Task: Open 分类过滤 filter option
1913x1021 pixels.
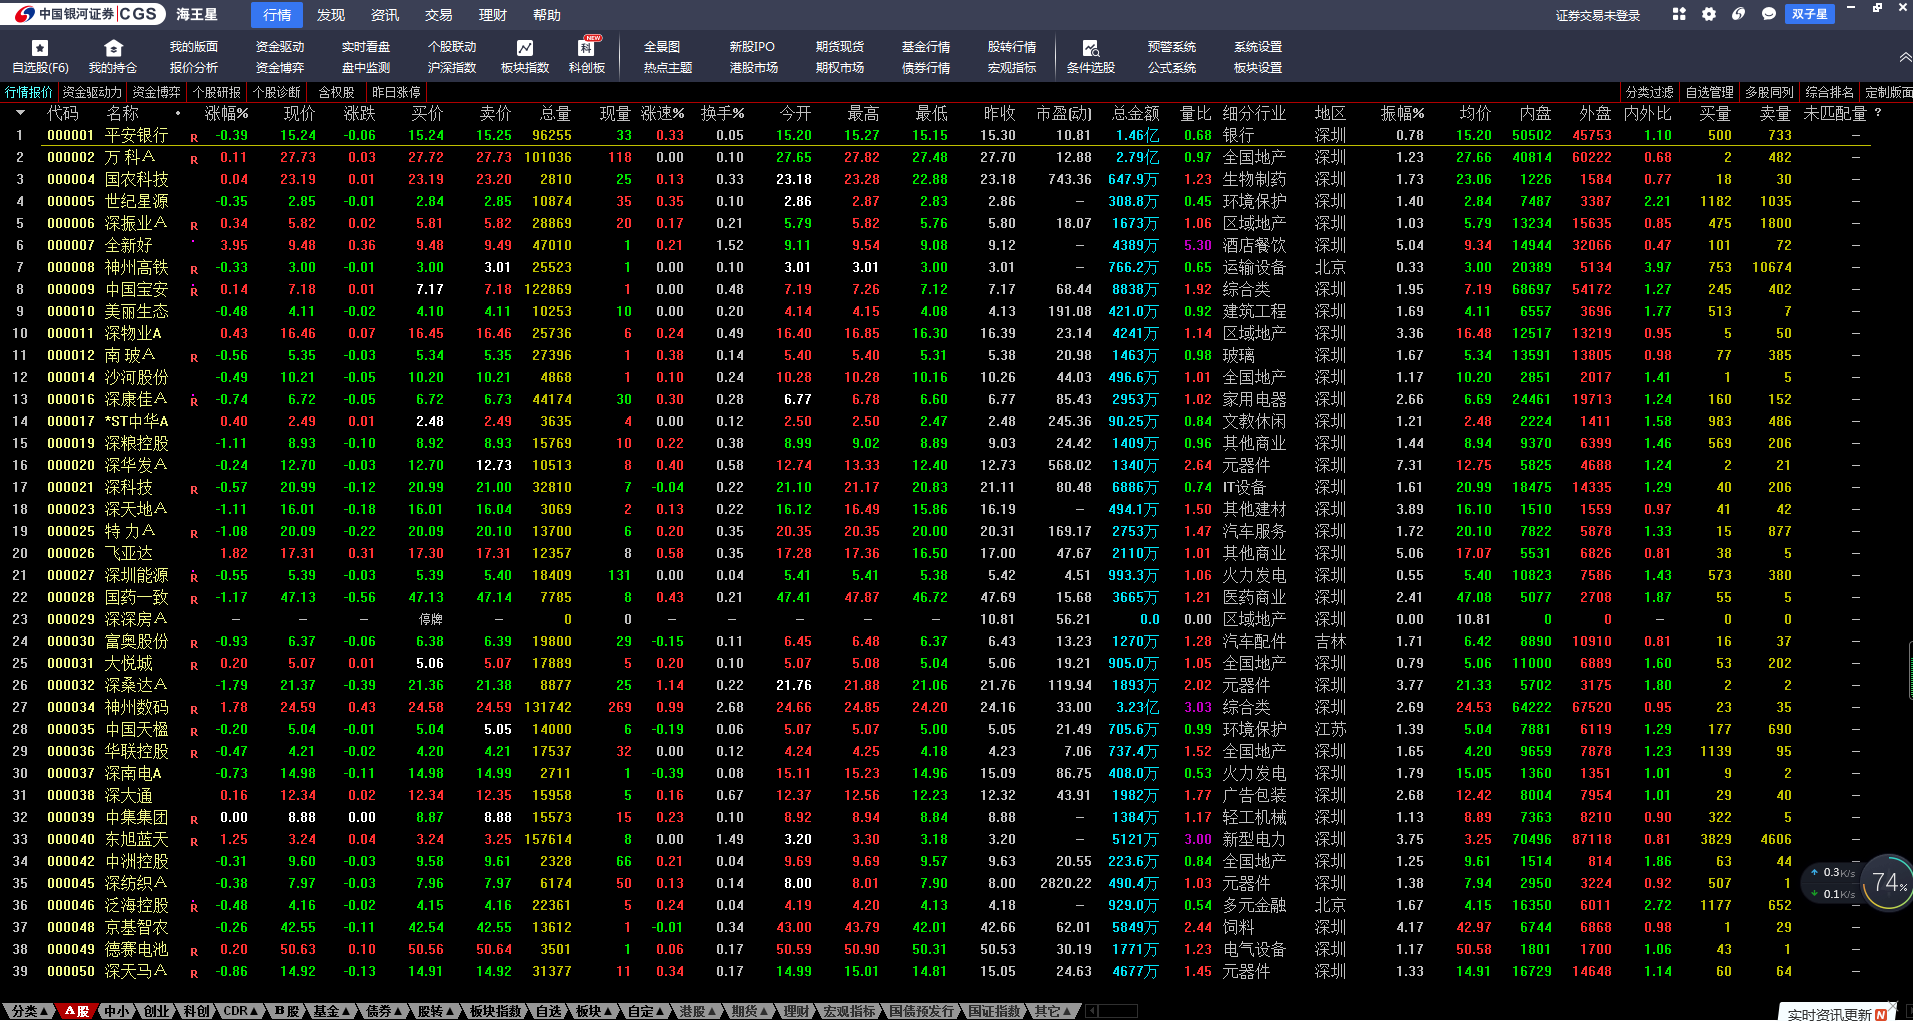Action: [1649, 92]
